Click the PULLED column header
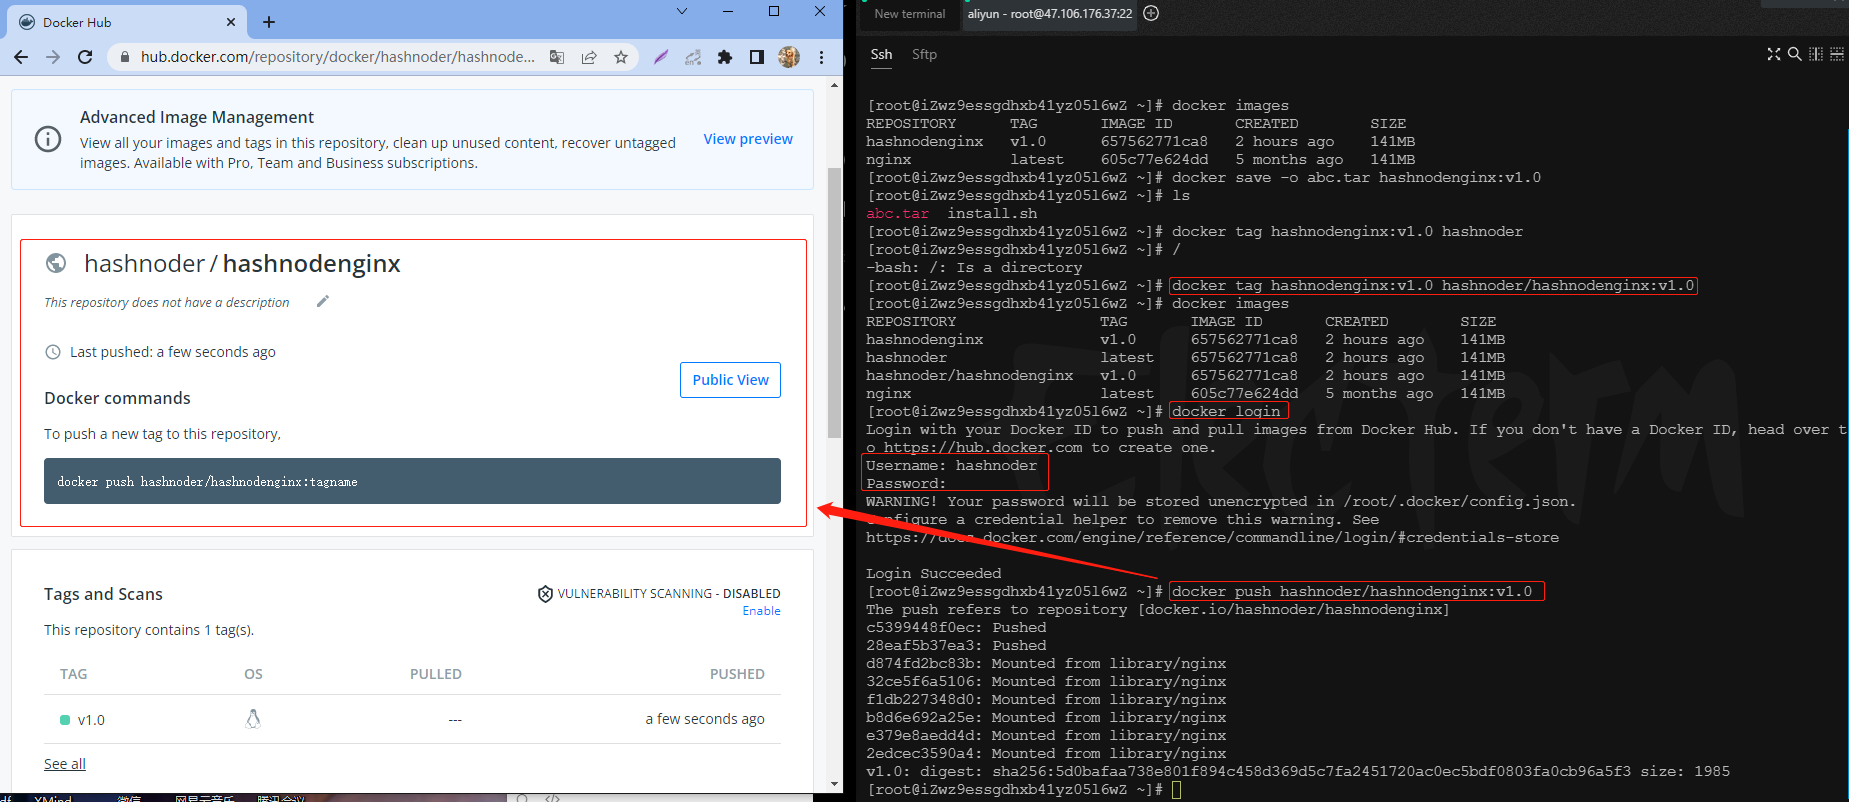Screen dimensions: 1849x802 tap(436, 674)
